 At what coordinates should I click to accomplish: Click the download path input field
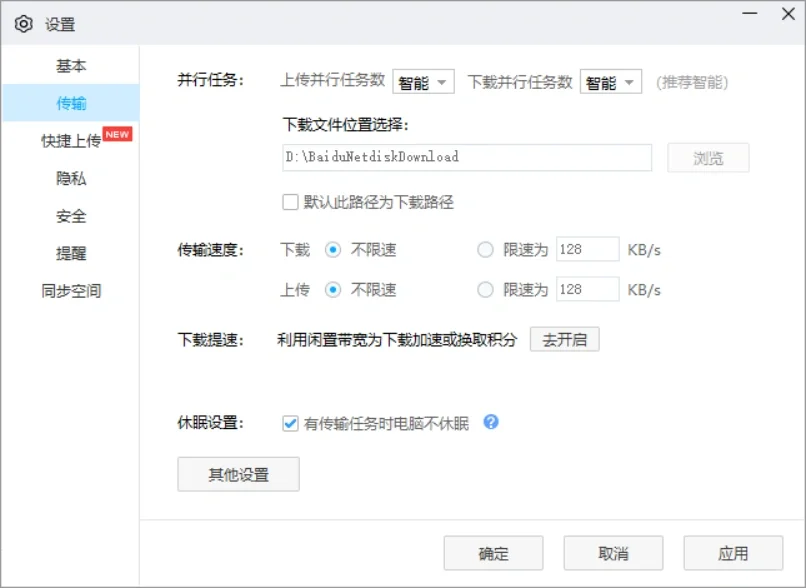(470, 157)
